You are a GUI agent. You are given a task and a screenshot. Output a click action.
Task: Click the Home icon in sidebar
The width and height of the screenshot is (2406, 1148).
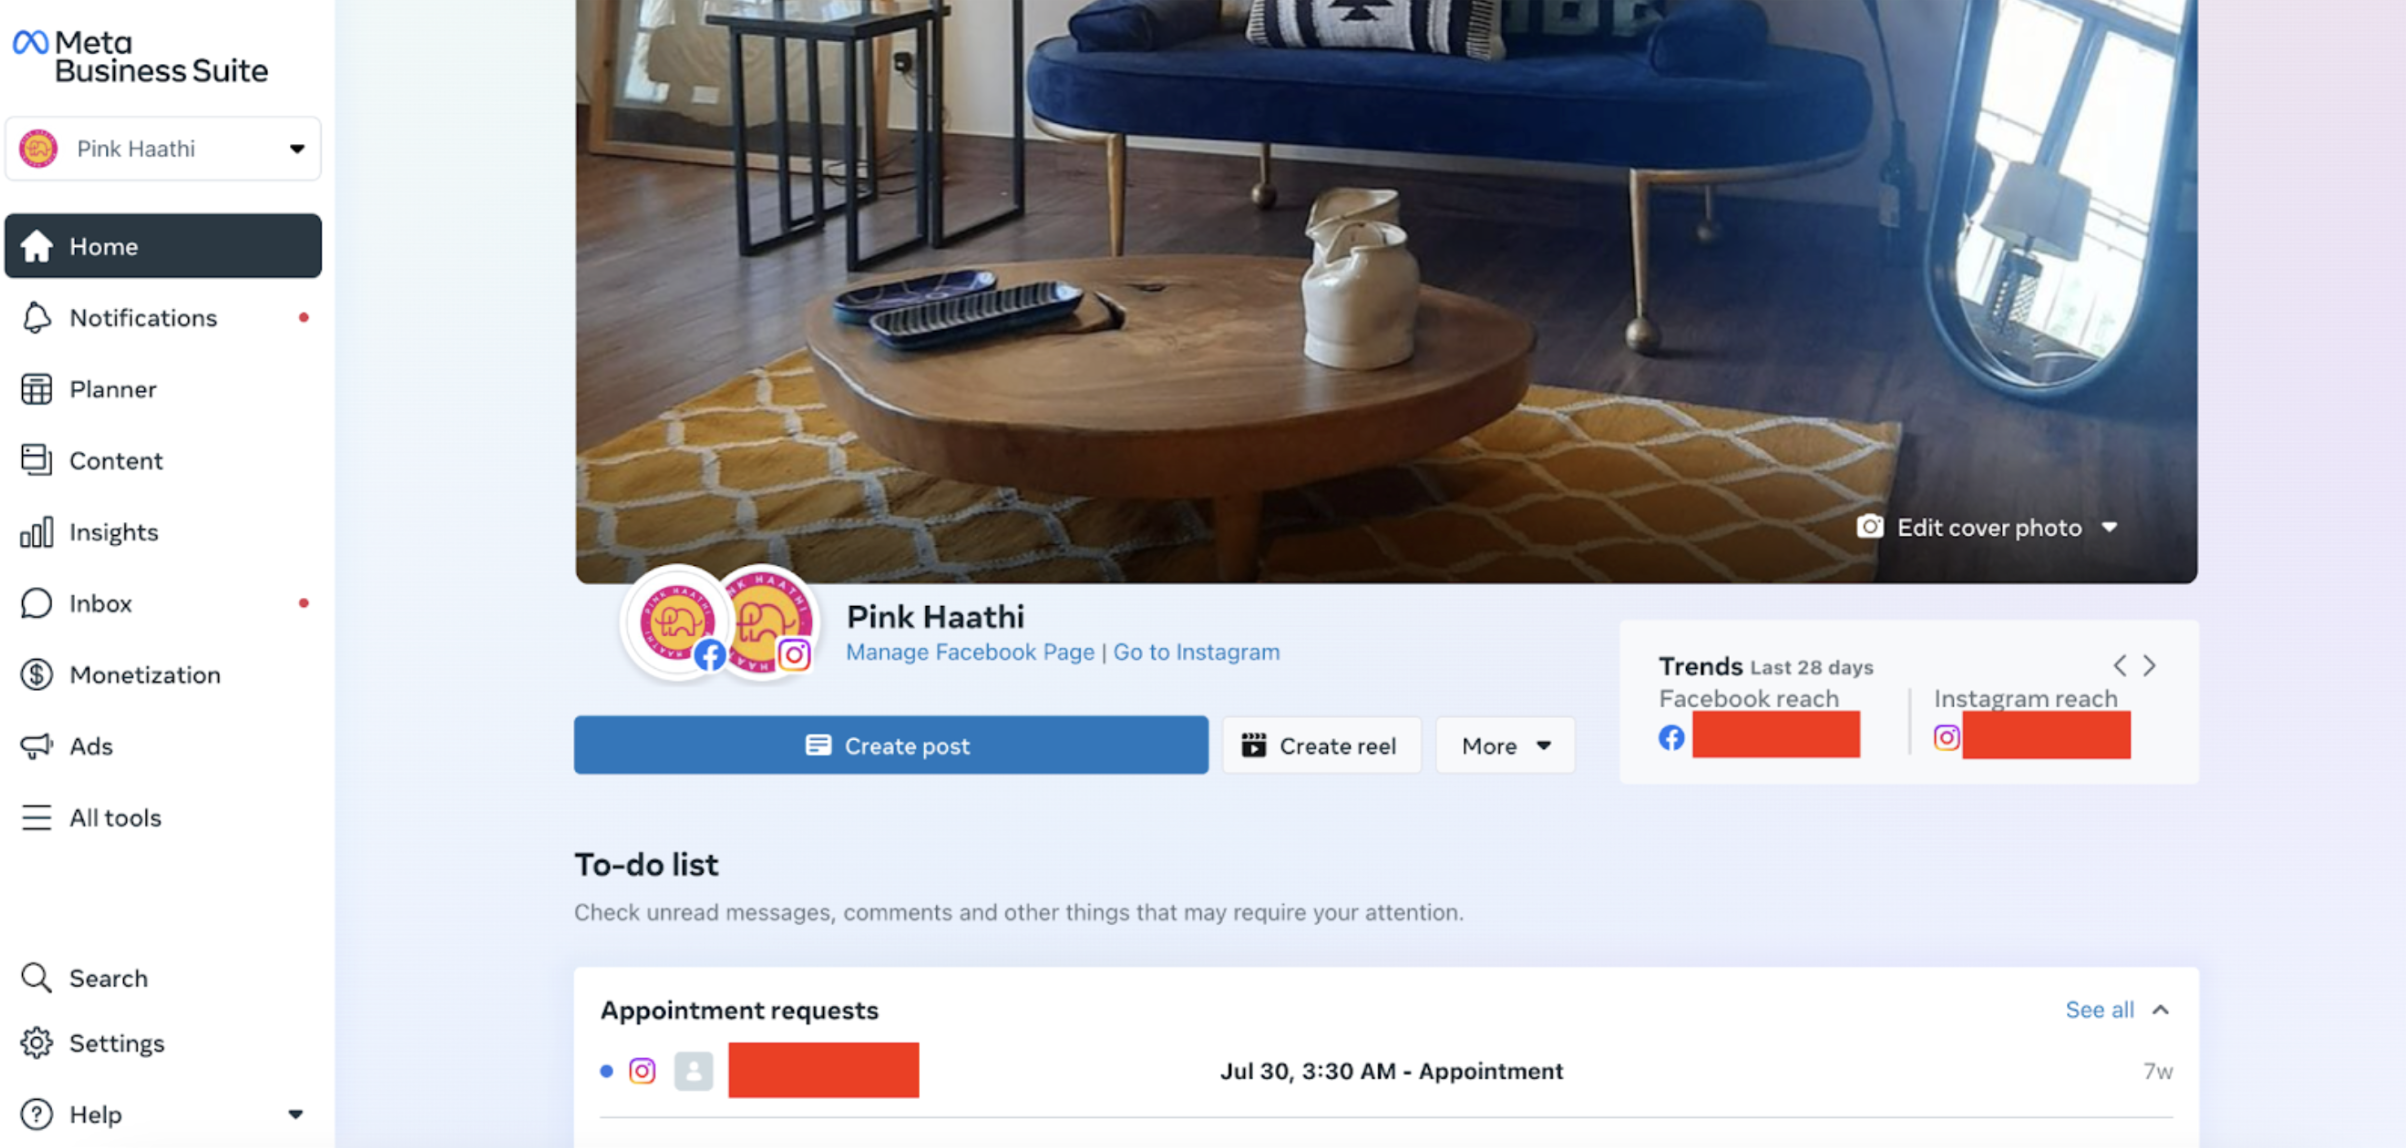point(37,246)
